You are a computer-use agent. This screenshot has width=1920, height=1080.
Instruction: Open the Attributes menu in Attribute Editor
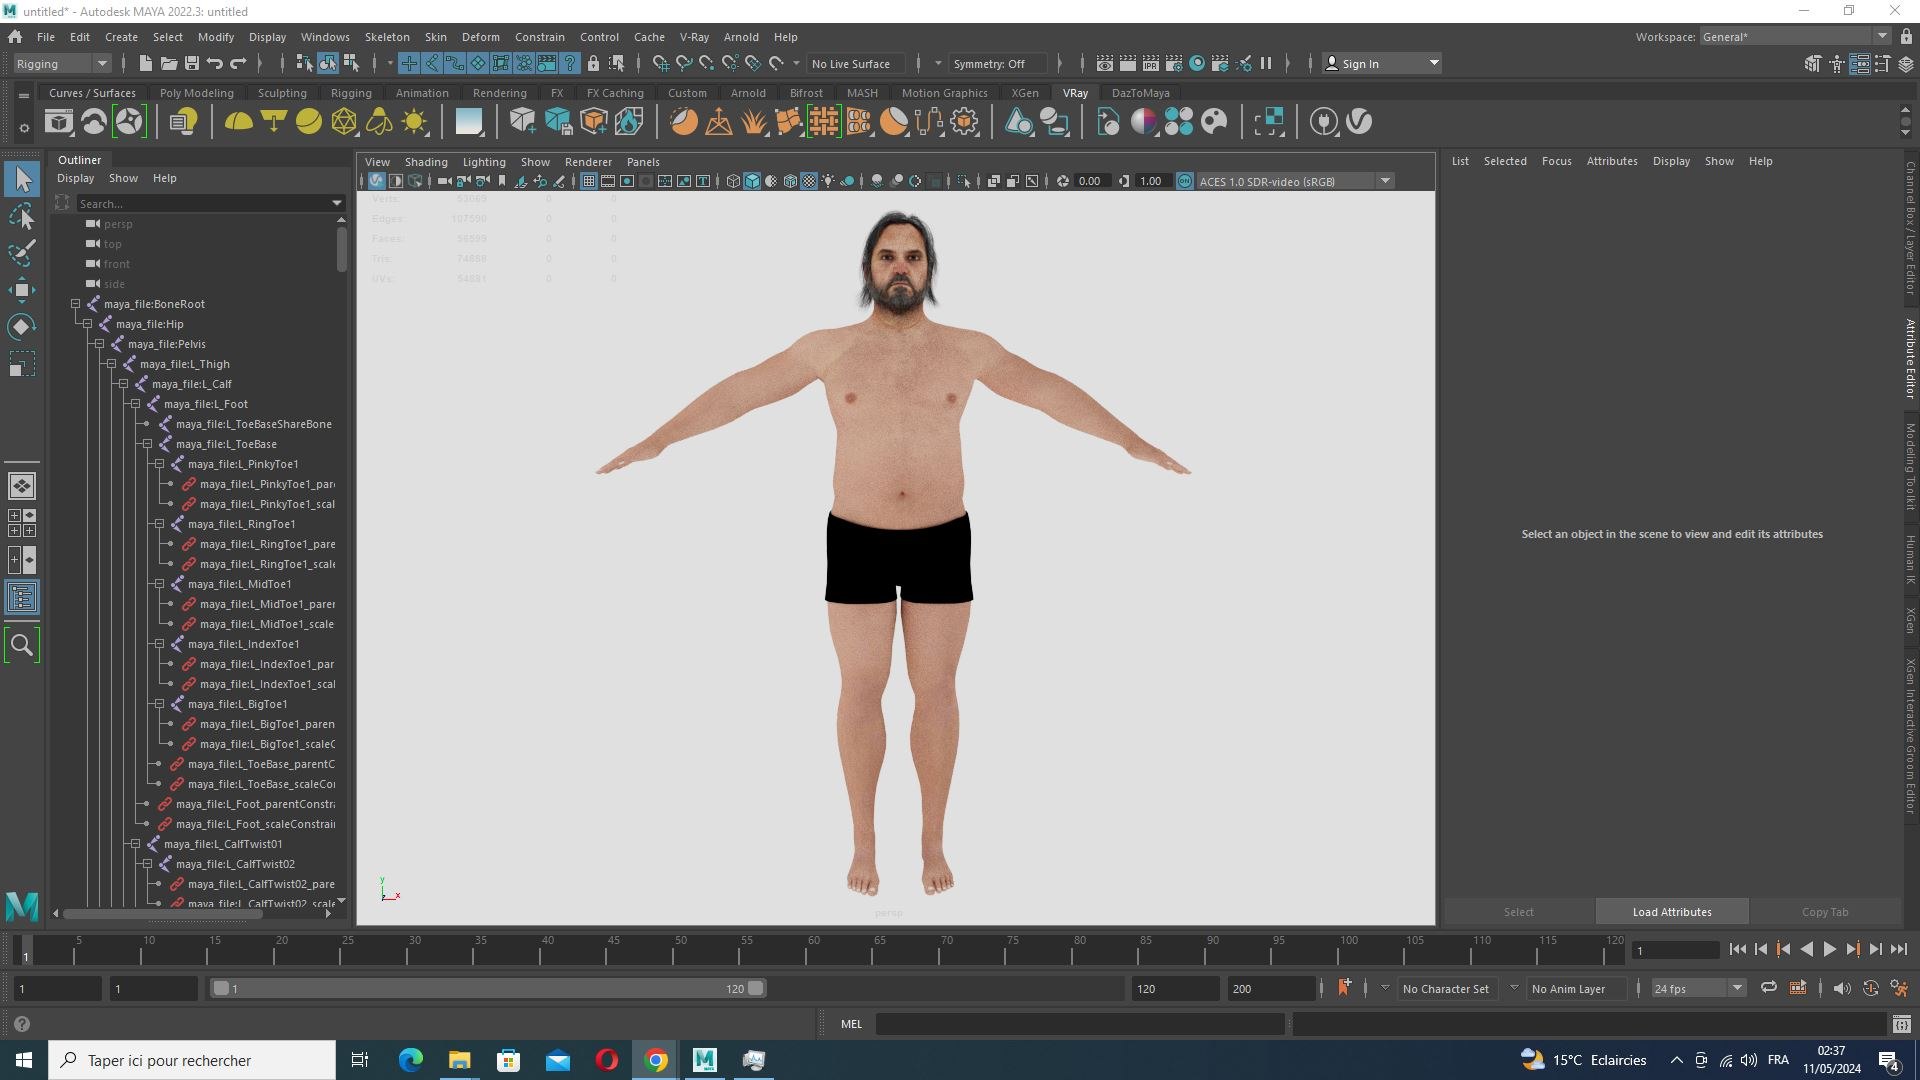point(1612,161)
